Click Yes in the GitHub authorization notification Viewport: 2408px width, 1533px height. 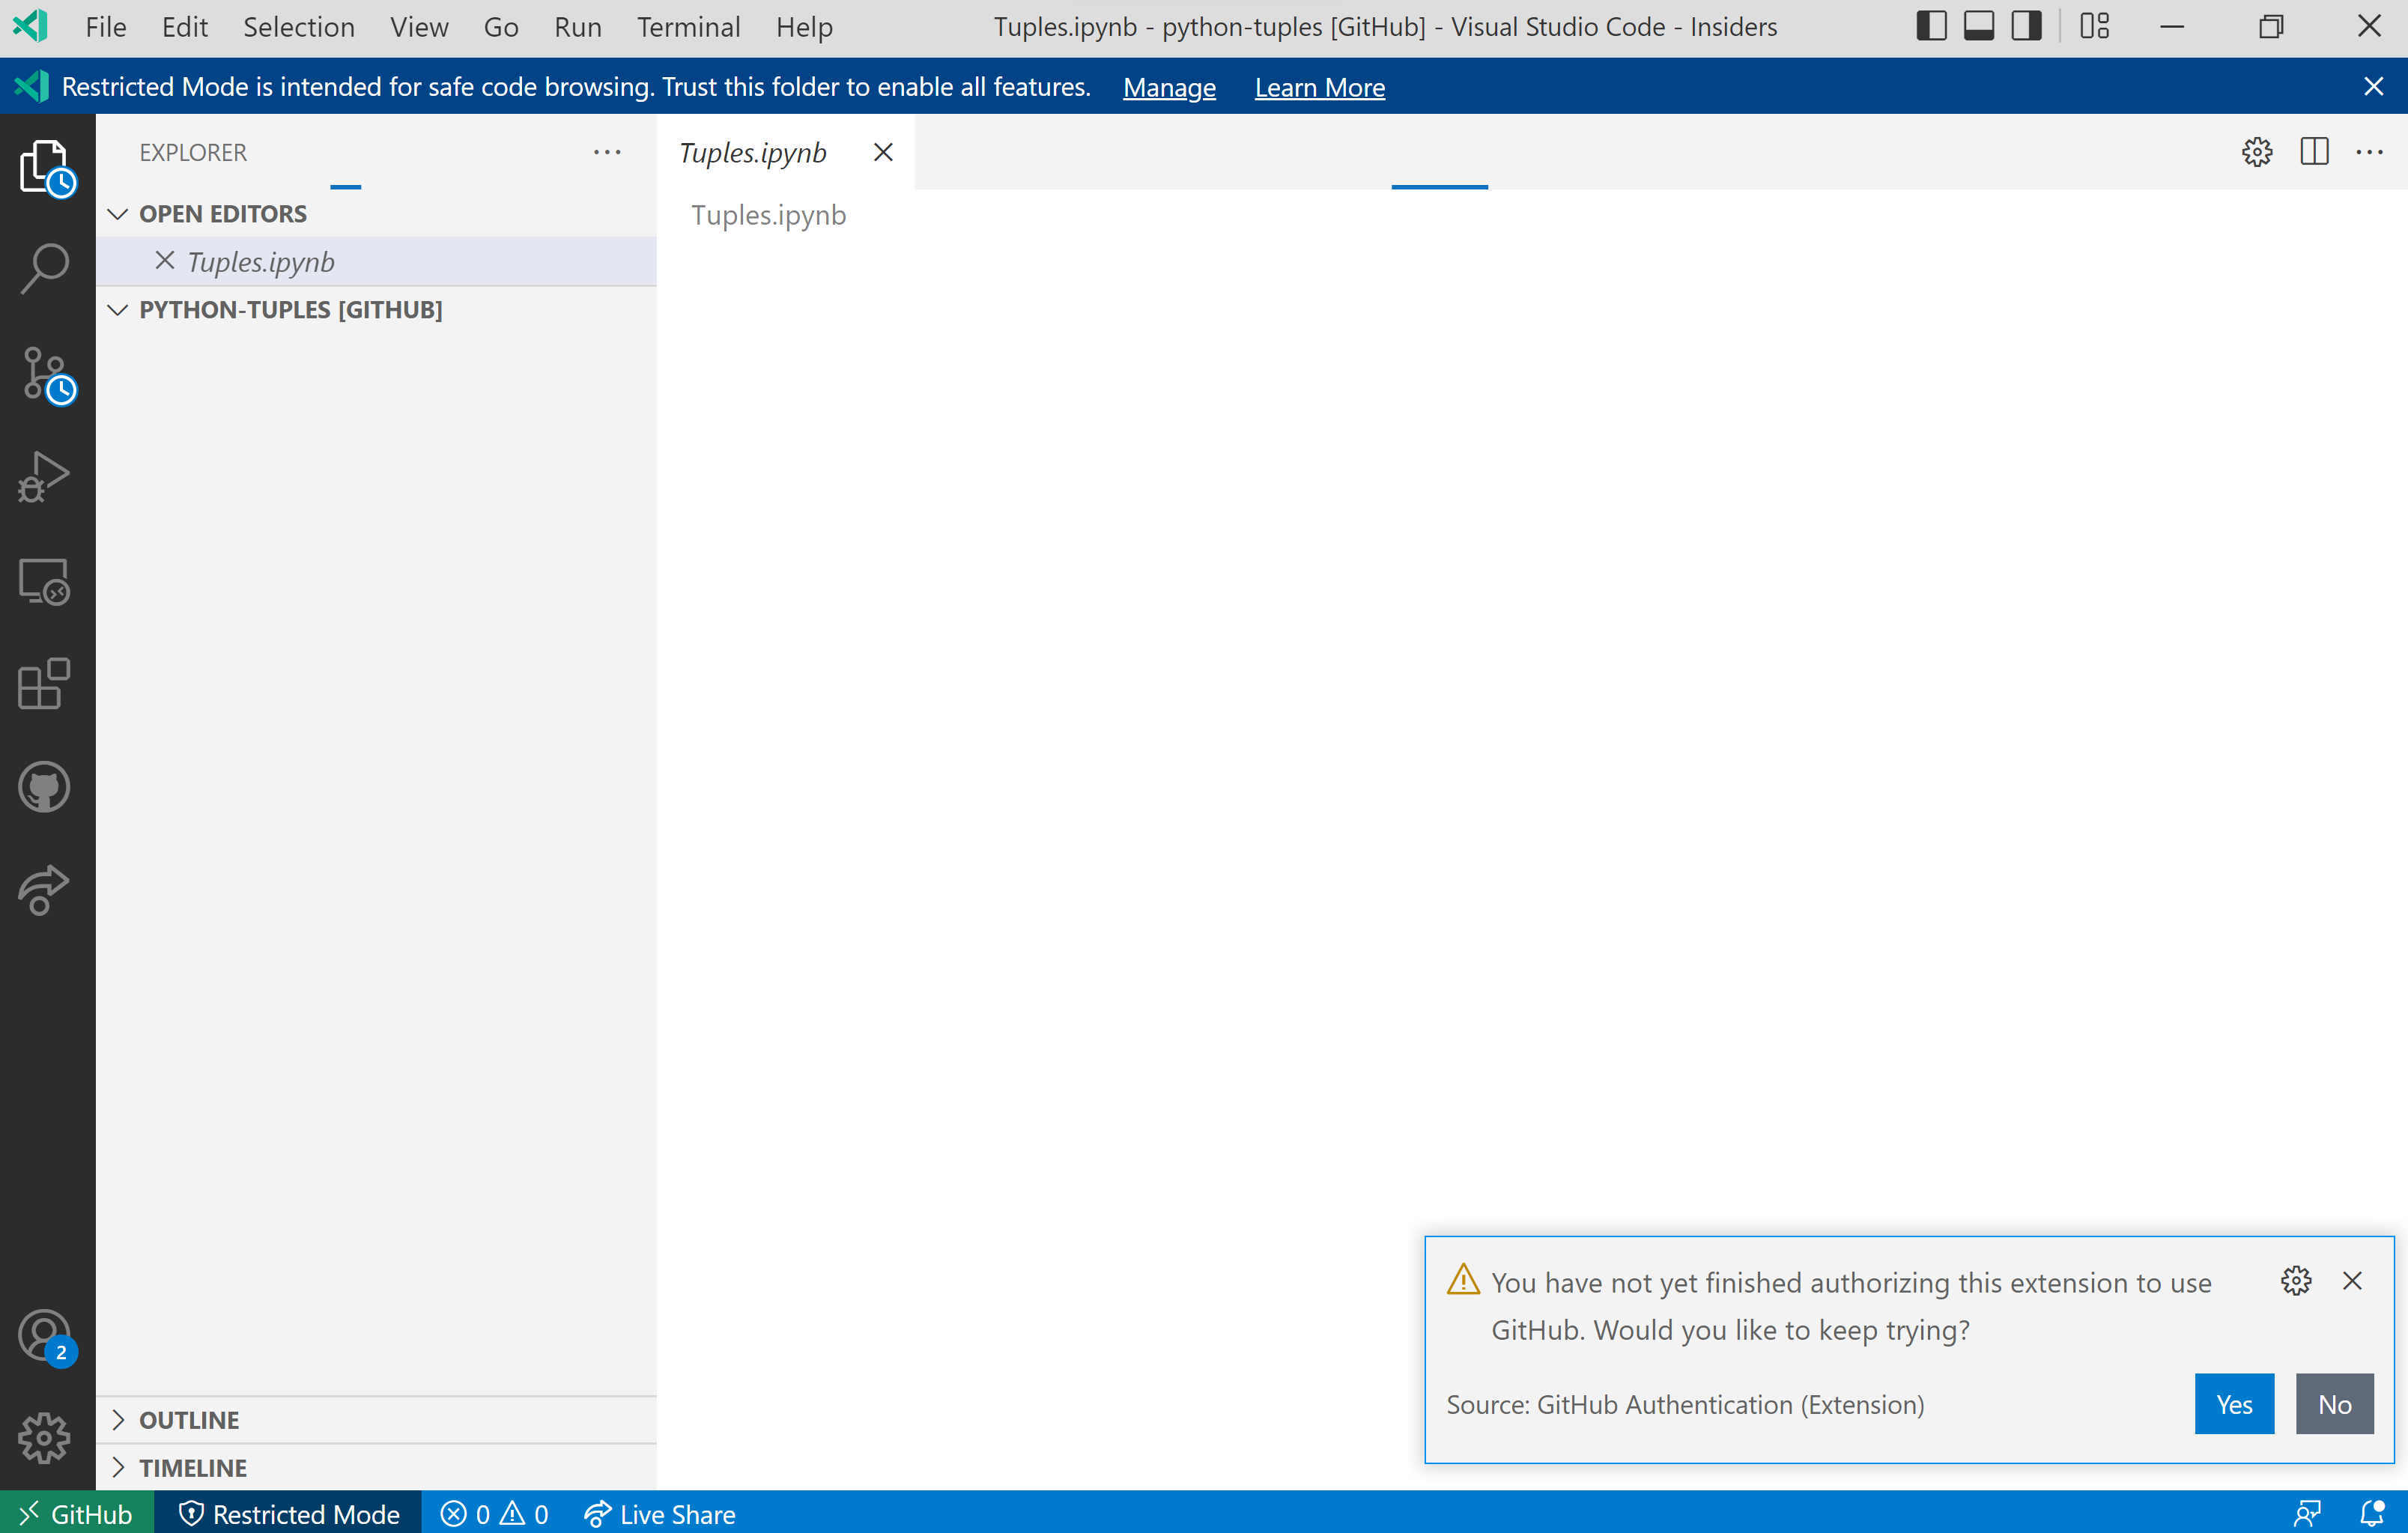[2234, 1403]
